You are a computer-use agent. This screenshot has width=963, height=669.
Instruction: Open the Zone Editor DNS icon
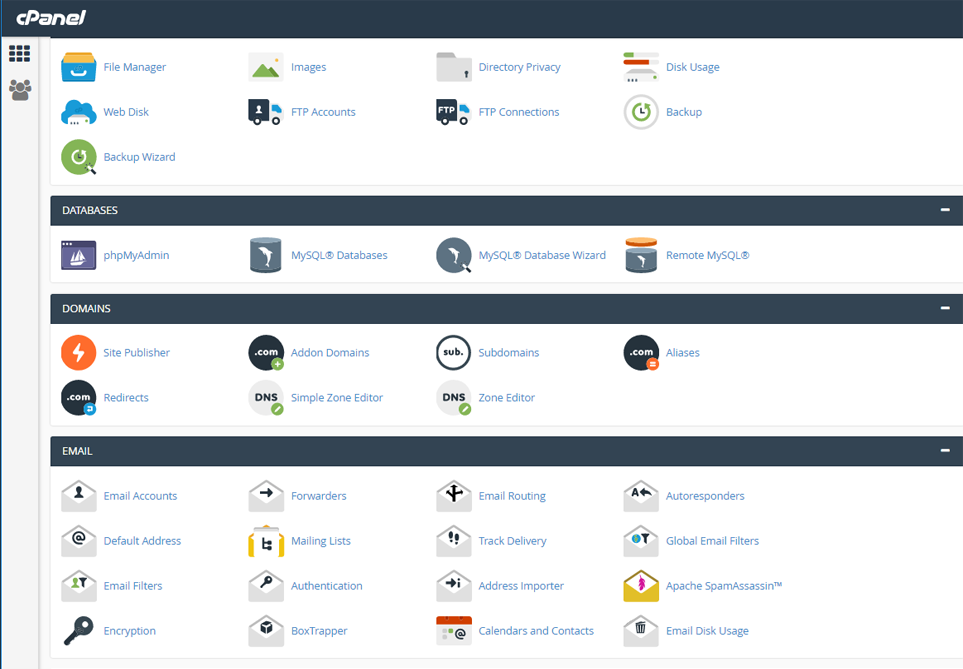pos(454,397)
